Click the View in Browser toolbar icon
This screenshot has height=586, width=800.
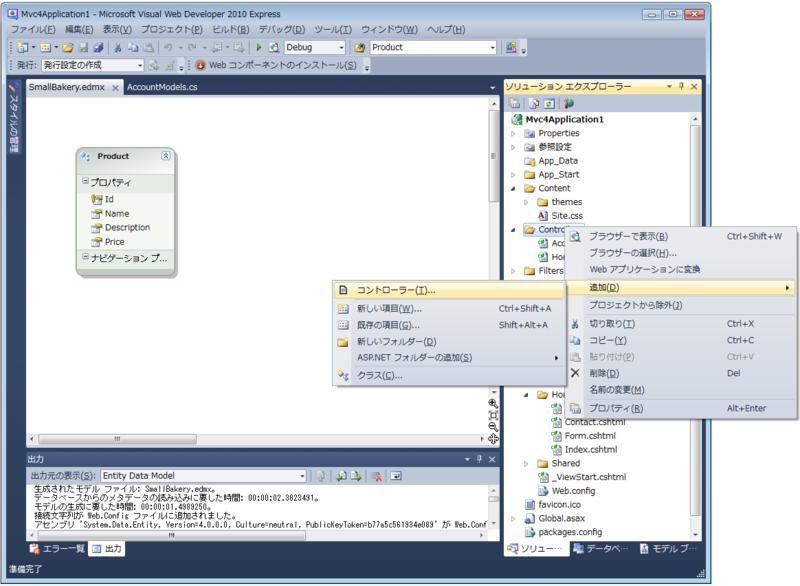click(x=274, y=47)
